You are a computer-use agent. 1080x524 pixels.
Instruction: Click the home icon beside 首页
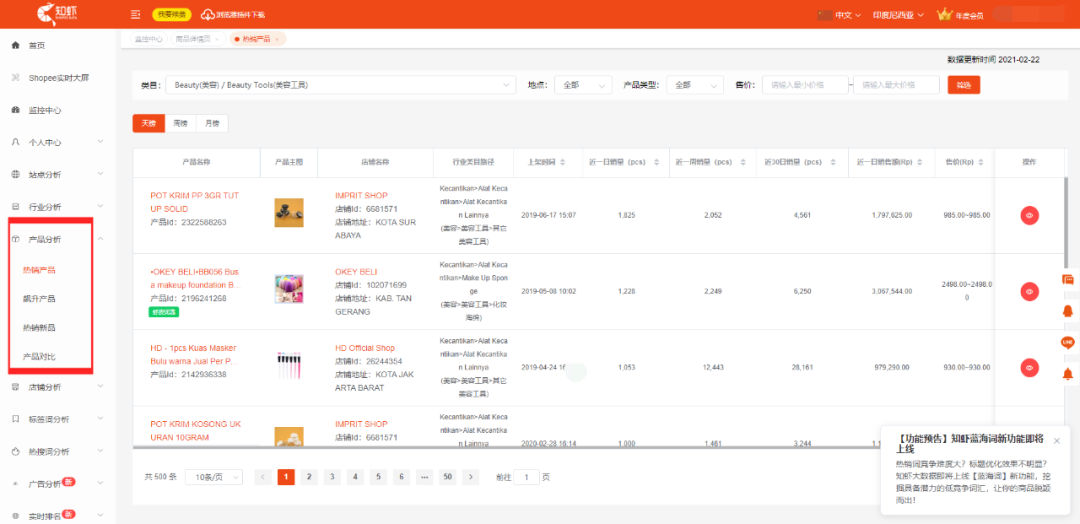(16, 45)
